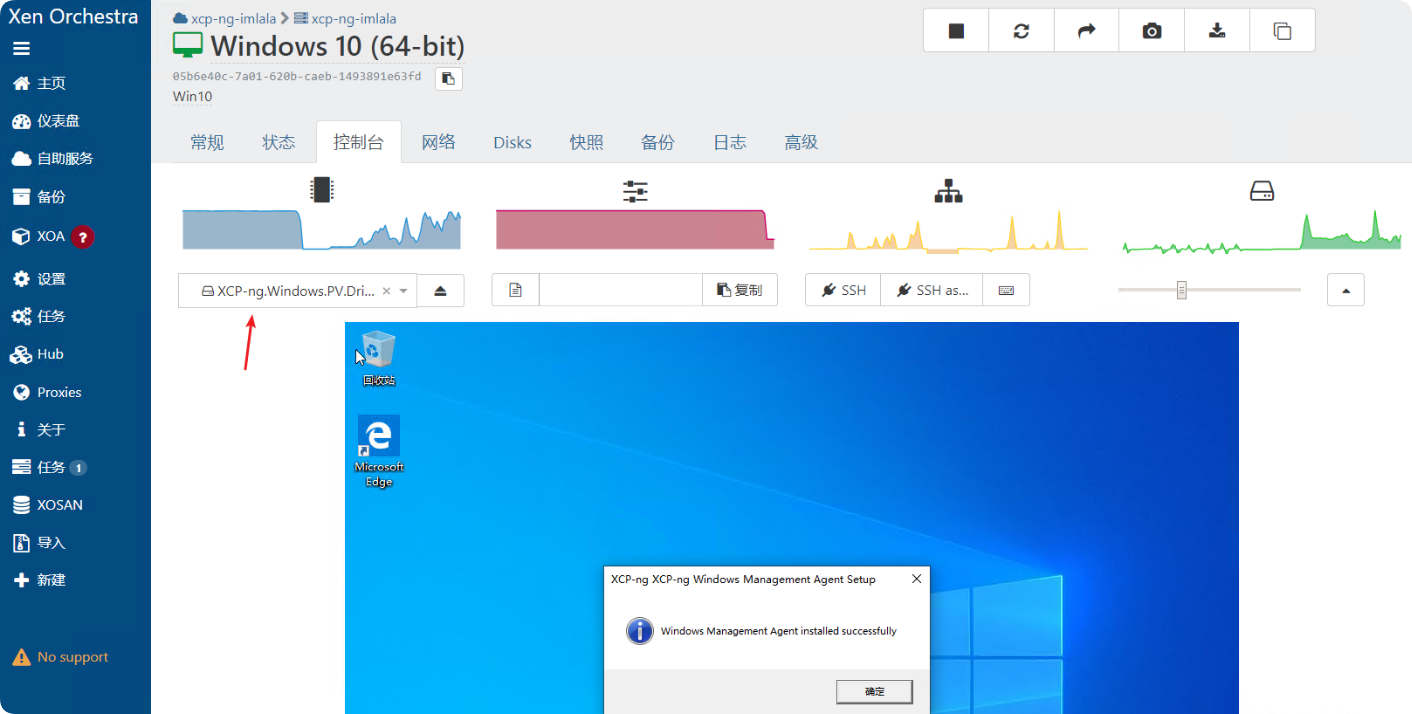Open 仪表盘 dashboard menu
1412x714 pixels.
pos(45,121)
